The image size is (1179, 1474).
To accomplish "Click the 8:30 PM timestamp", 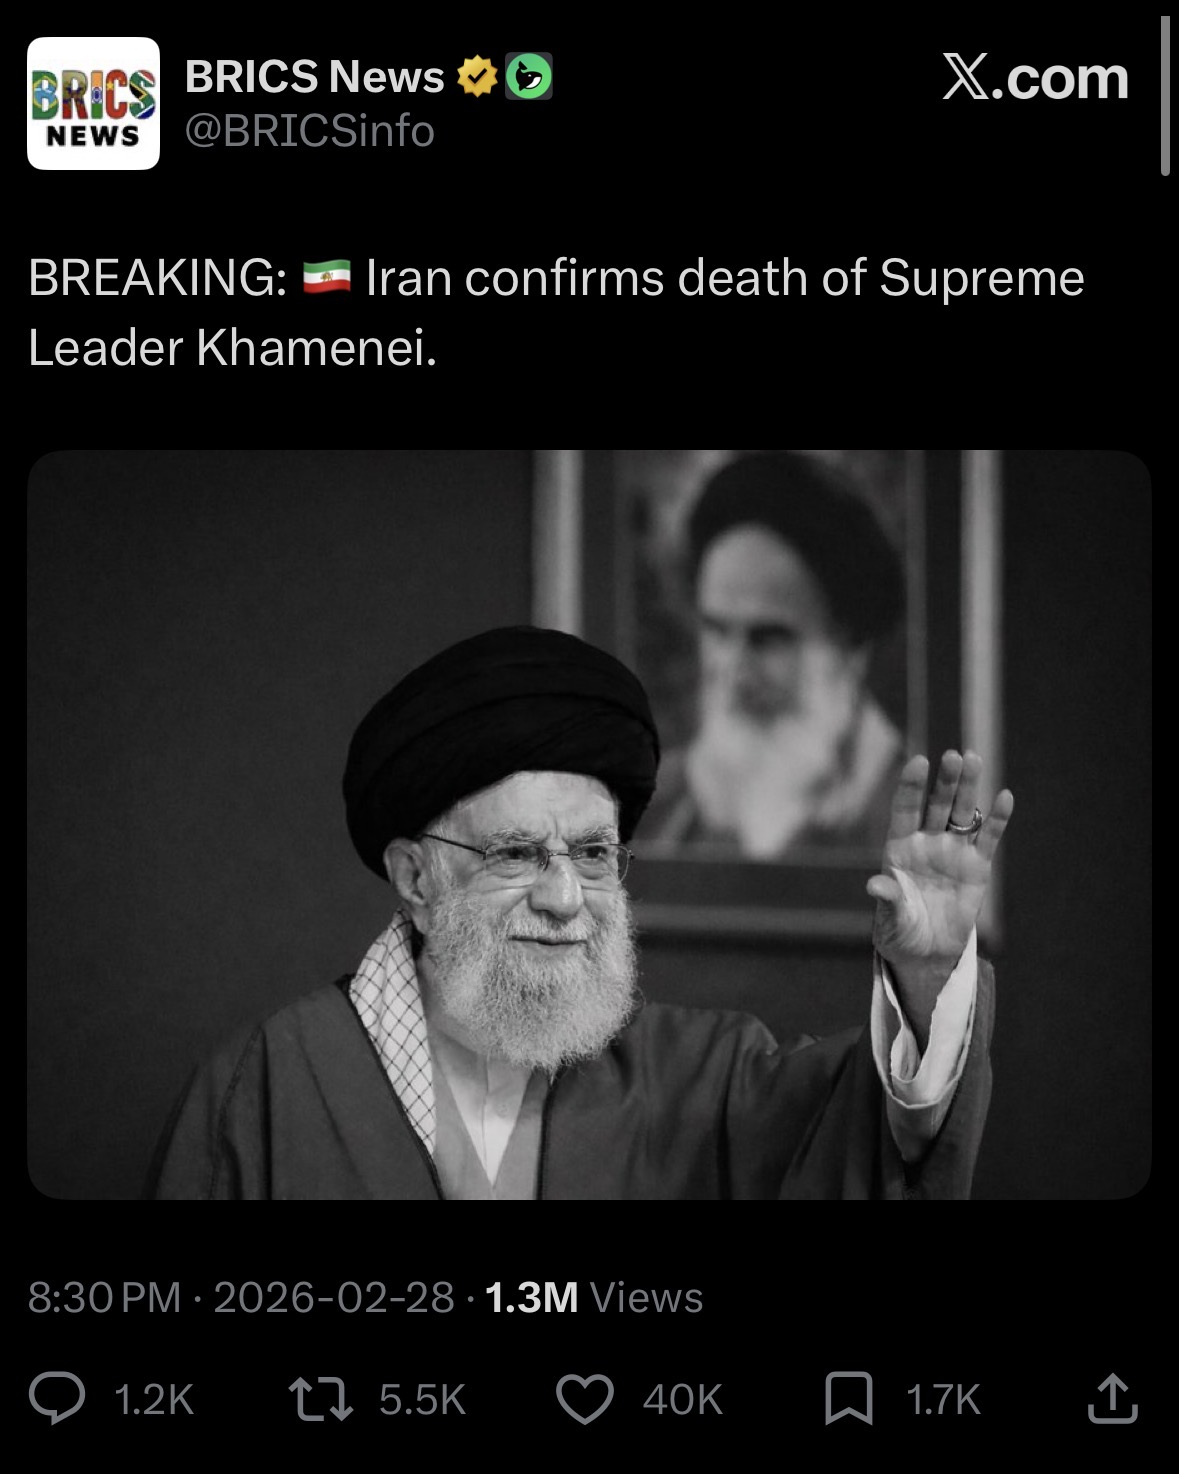I will [x=104, y=1297].
